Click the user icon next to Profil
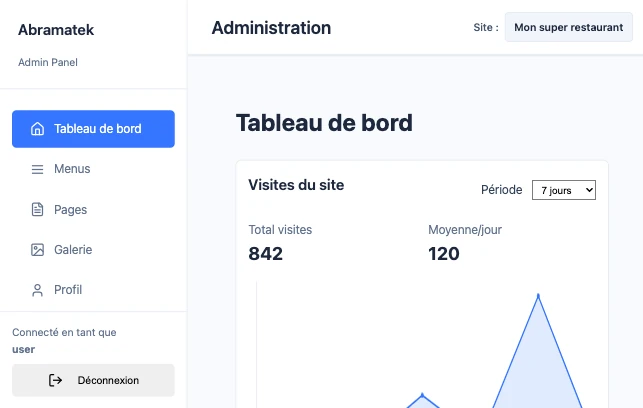 coord(38,290)
